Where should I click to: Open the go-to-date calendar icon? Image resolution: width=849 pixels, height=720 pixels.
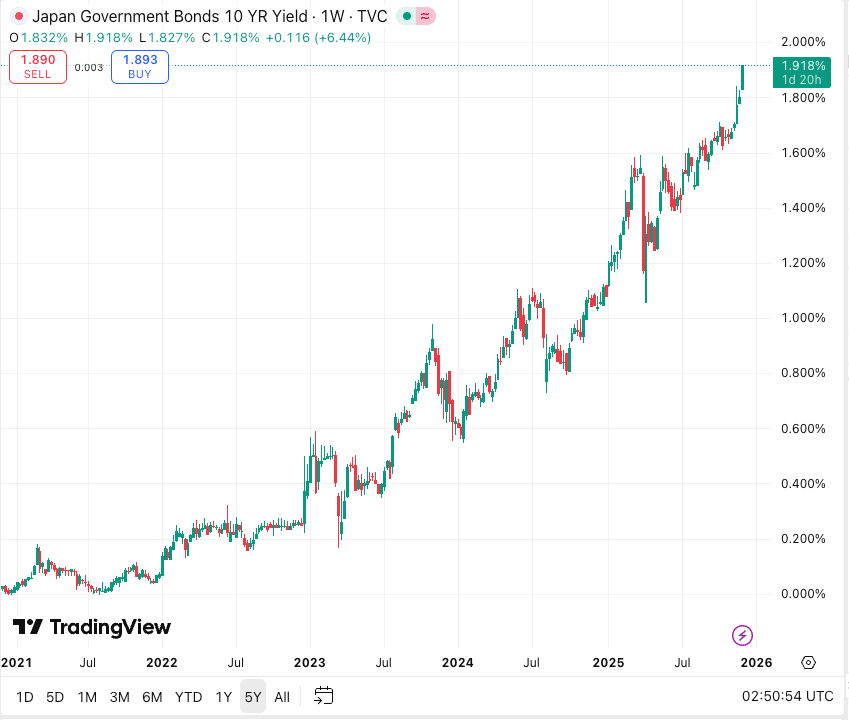[x=323, y=696]
